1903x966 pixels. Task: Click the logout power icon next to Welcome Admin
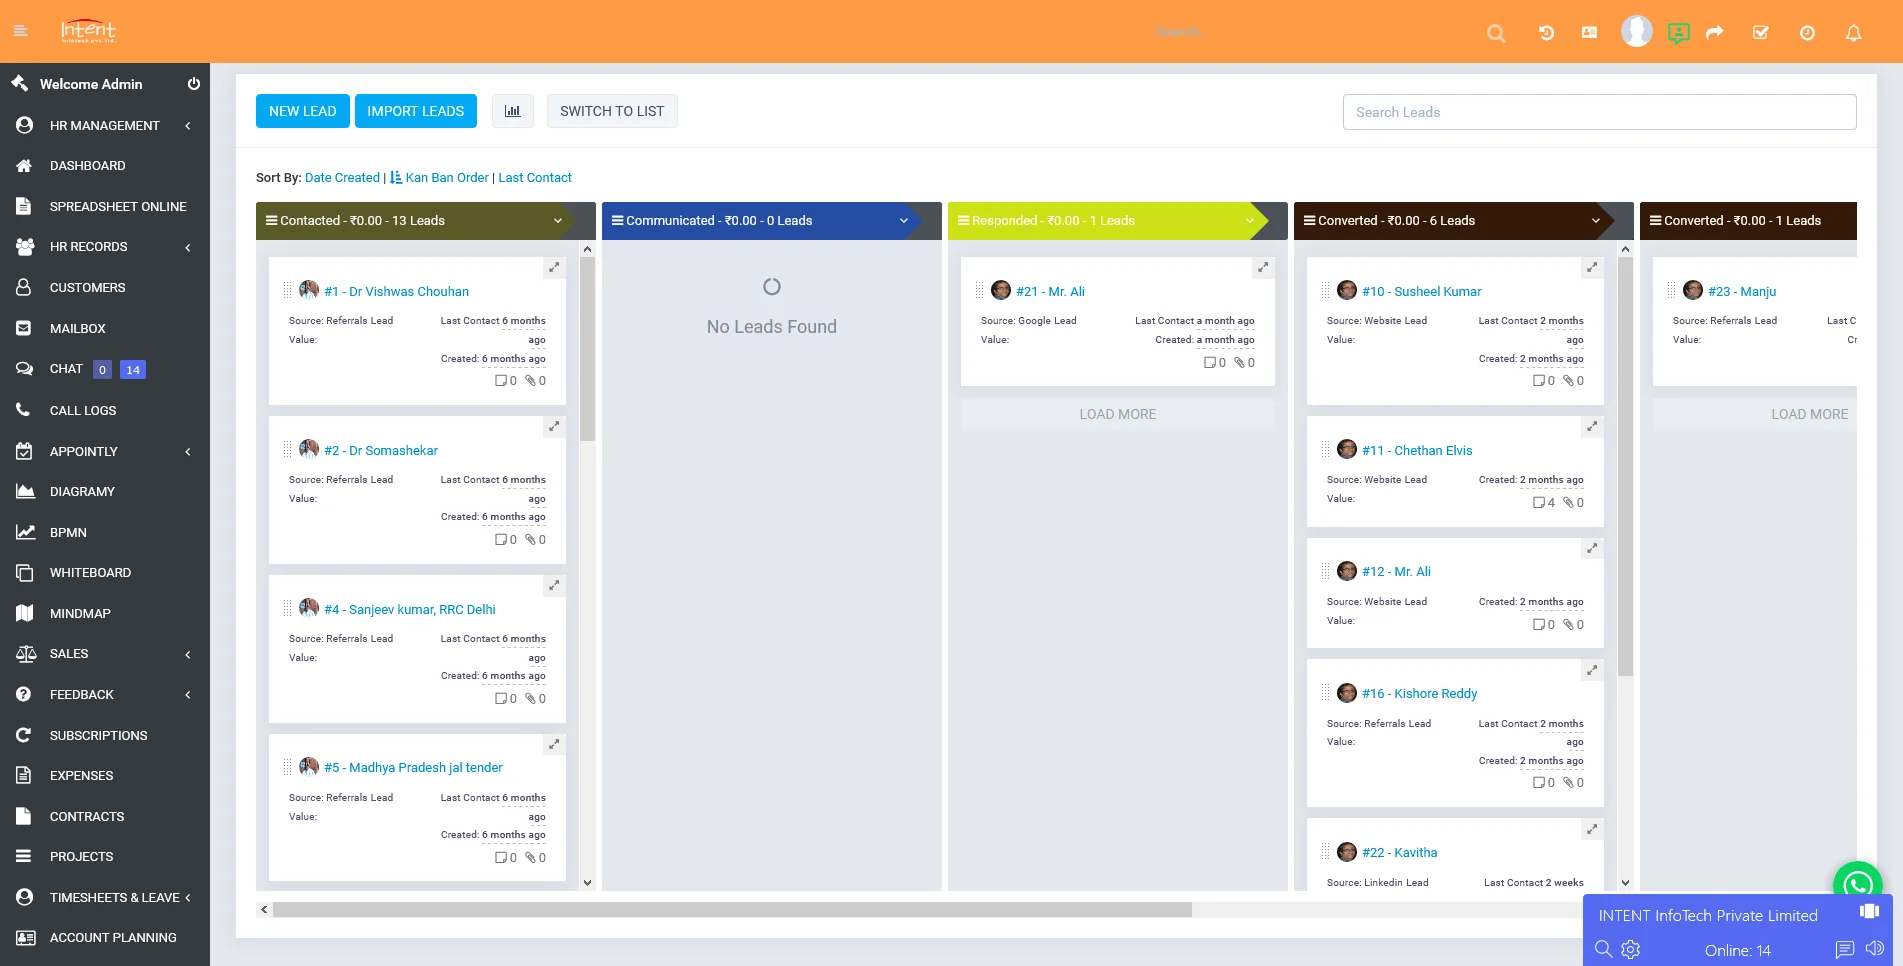tap(194, 84)
